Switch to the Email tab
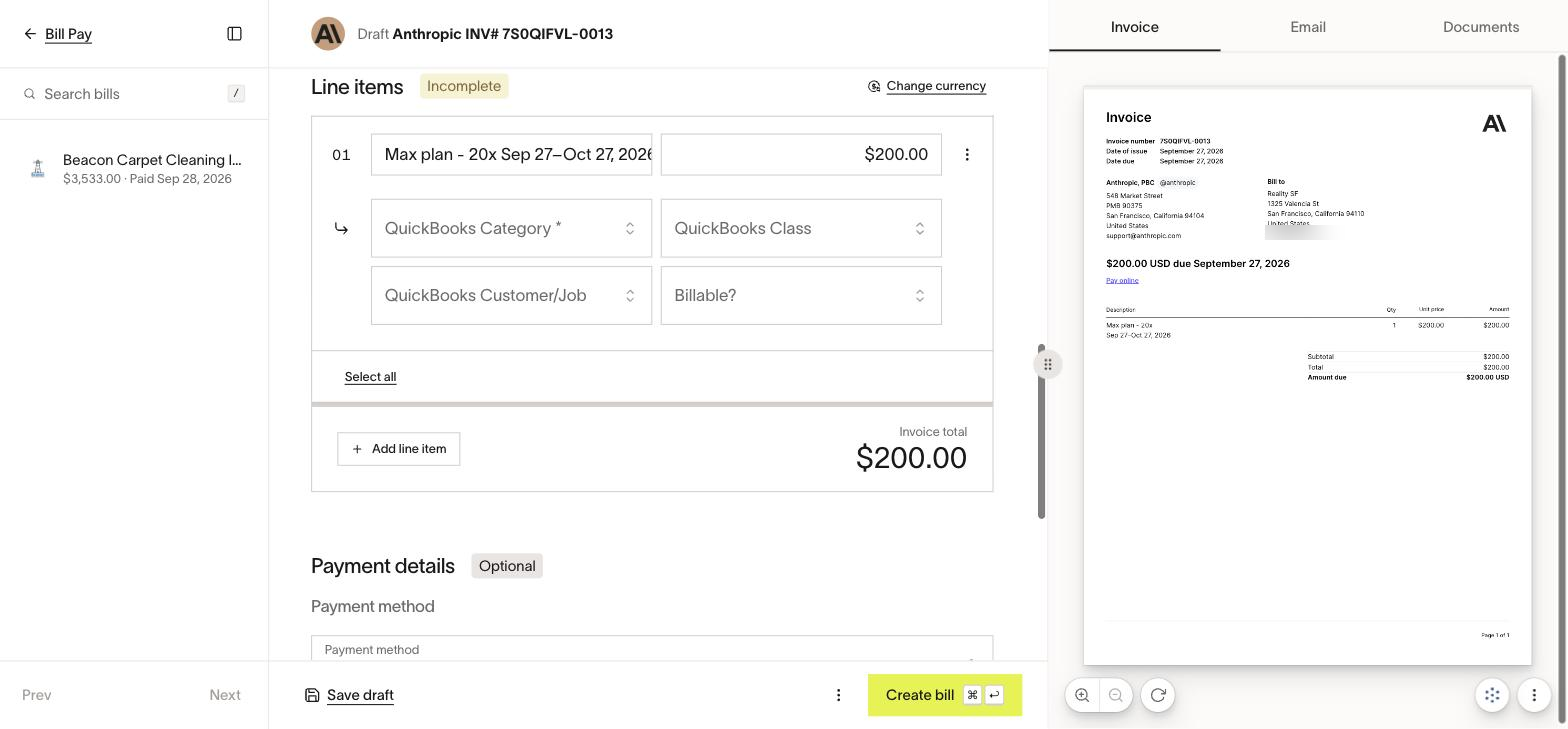 (x=1308, y=27)
